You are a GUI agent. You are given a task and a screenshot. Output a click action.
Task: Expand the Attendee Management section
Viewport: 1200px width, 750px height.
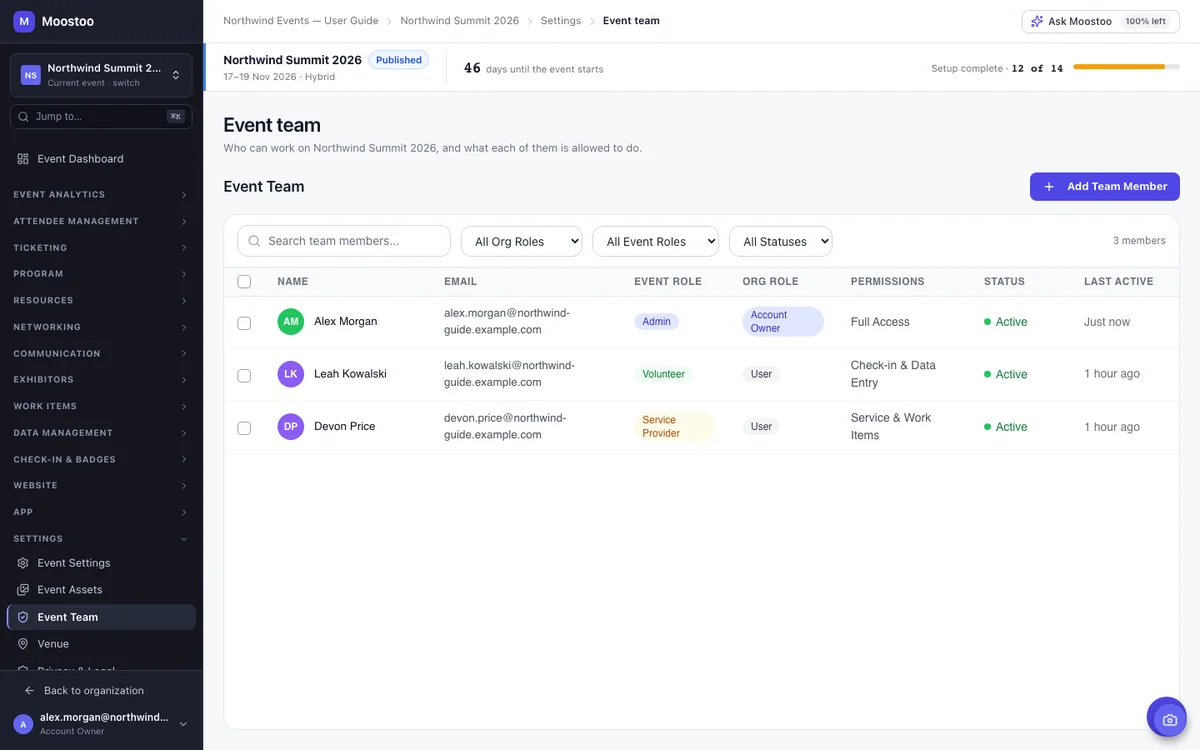tap(101, 221)
